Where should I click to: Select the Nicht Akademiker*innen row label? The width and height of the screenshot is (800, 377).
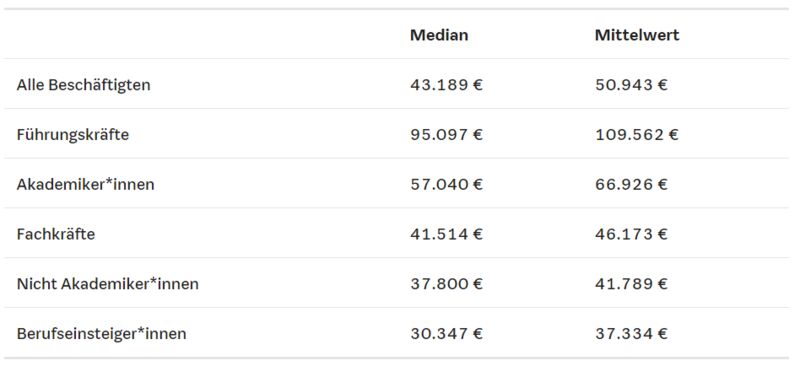[108, 284]
